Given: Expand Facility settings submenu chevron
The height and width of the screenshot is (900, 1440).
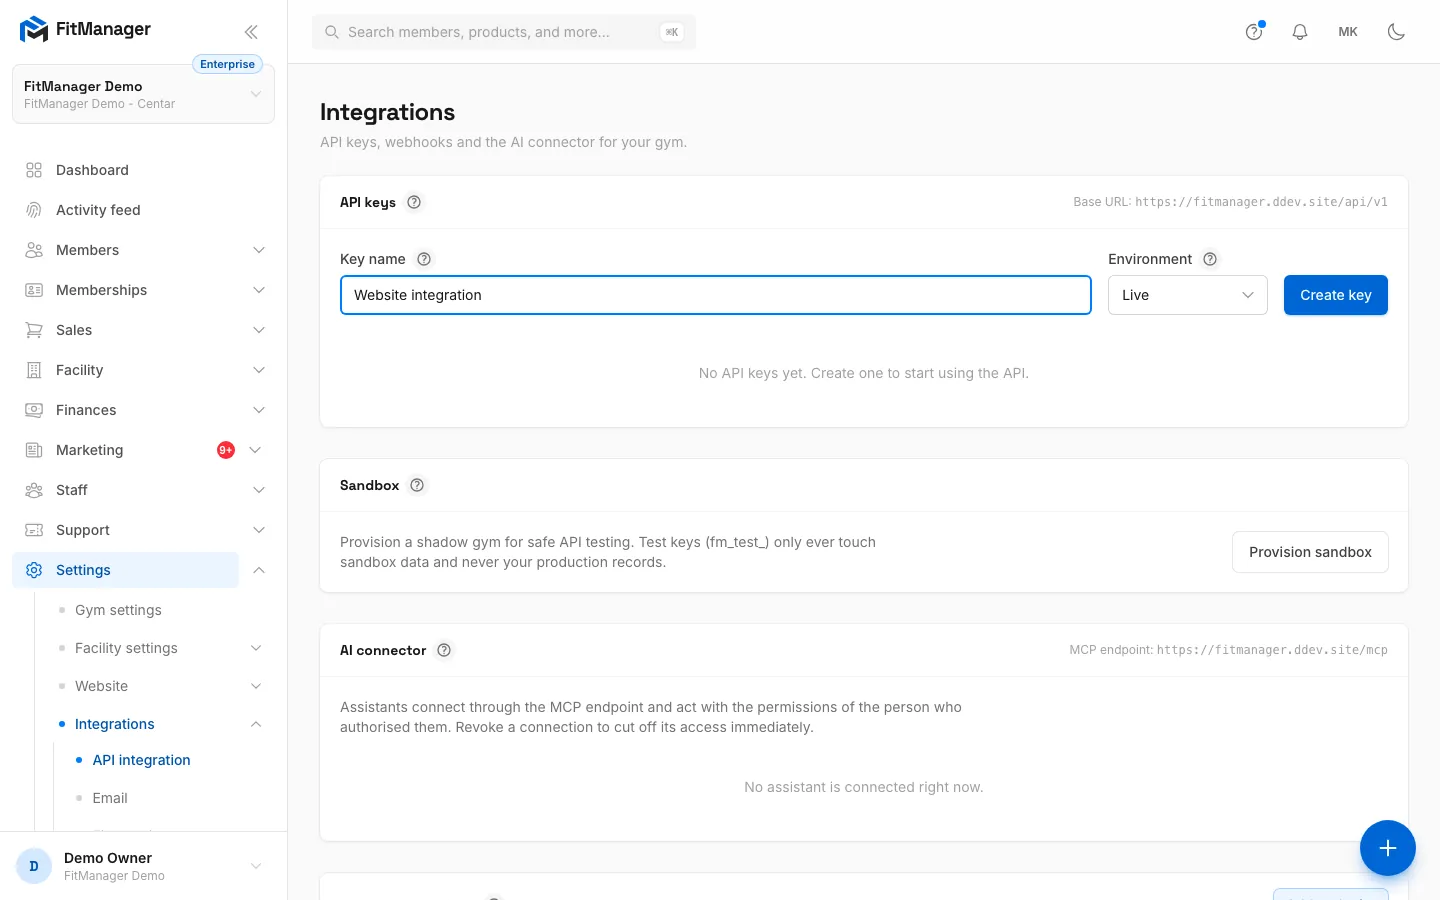Looking at the screenshot, I should [256, 648].
